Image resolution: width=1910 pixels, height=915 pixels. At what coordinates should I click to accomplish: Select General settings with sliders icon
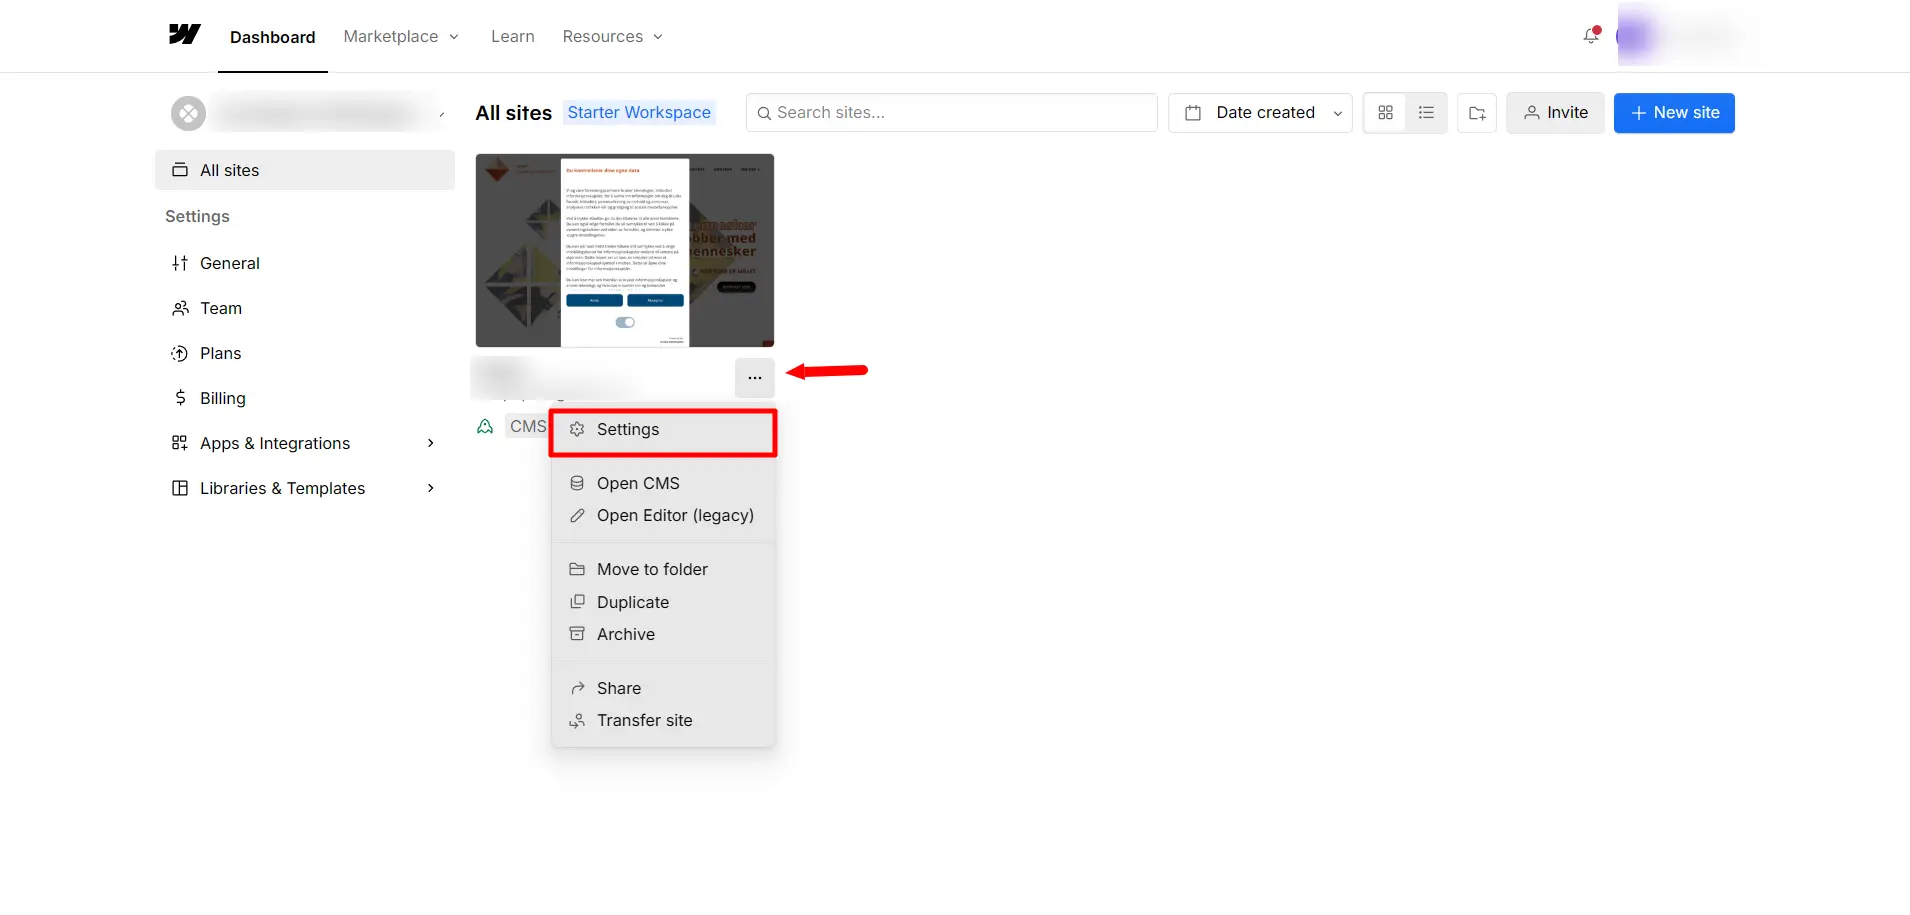tap(180, 263)
